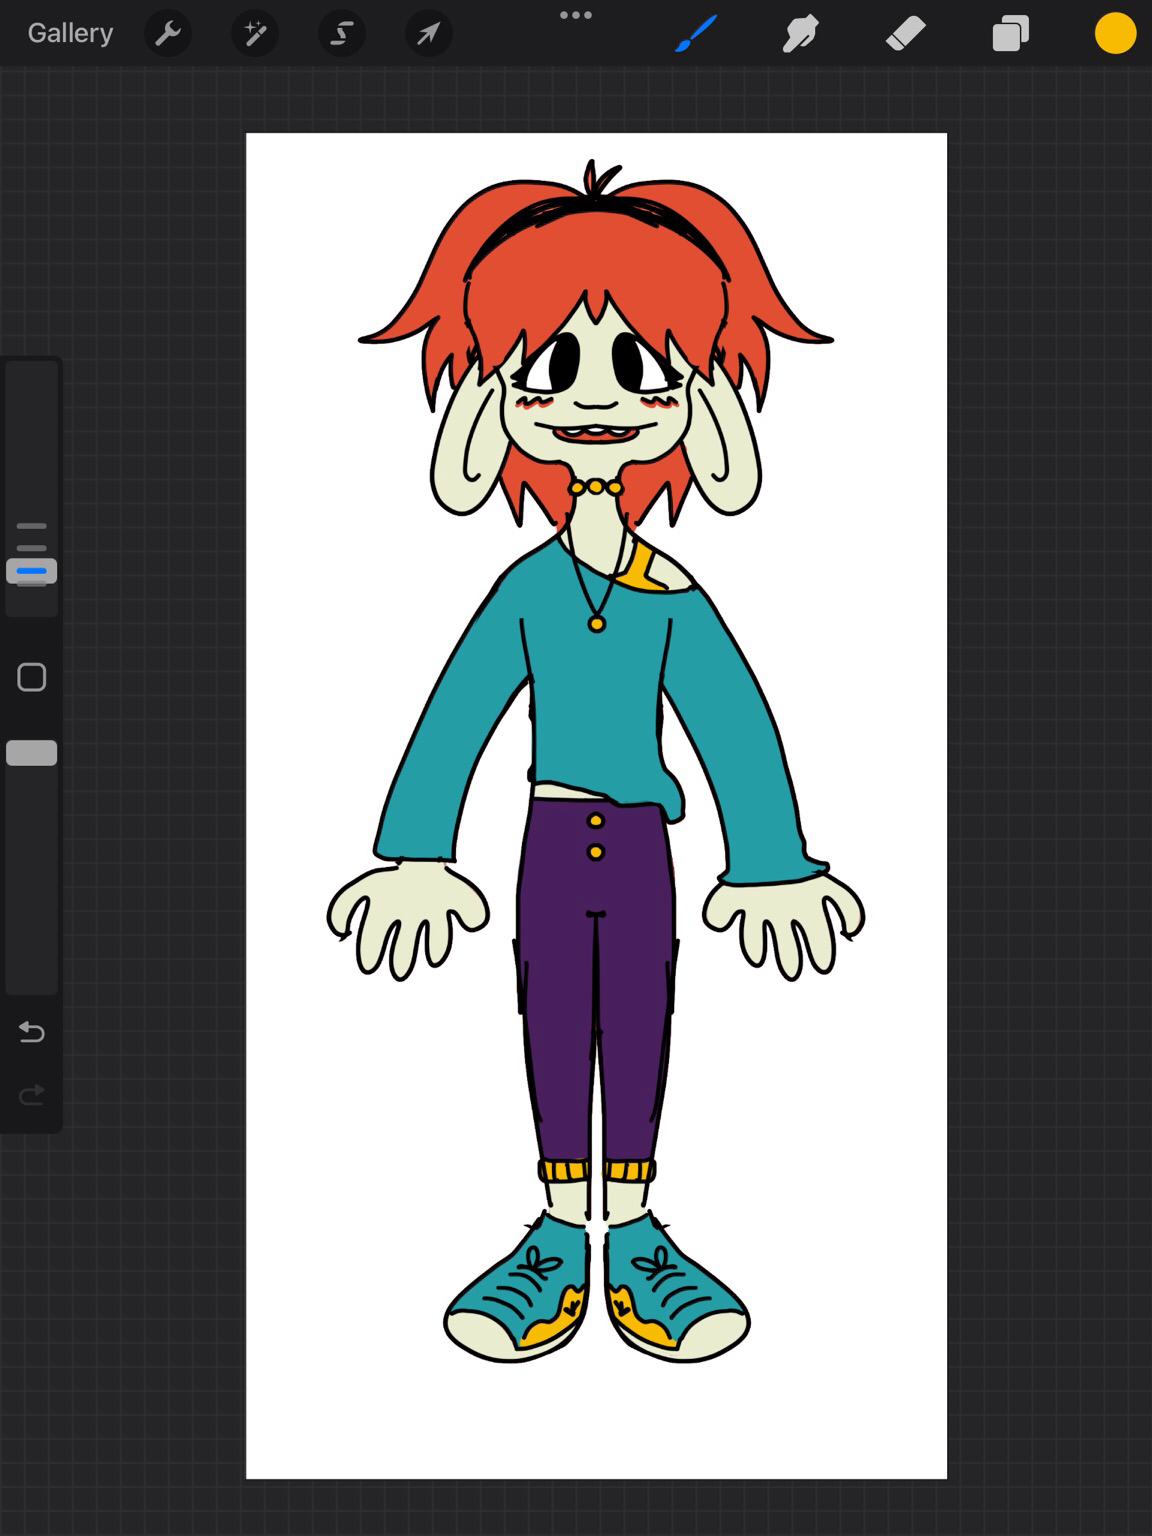Return to the Gallery
The image size is (1152, 1536).
point(70,33)
